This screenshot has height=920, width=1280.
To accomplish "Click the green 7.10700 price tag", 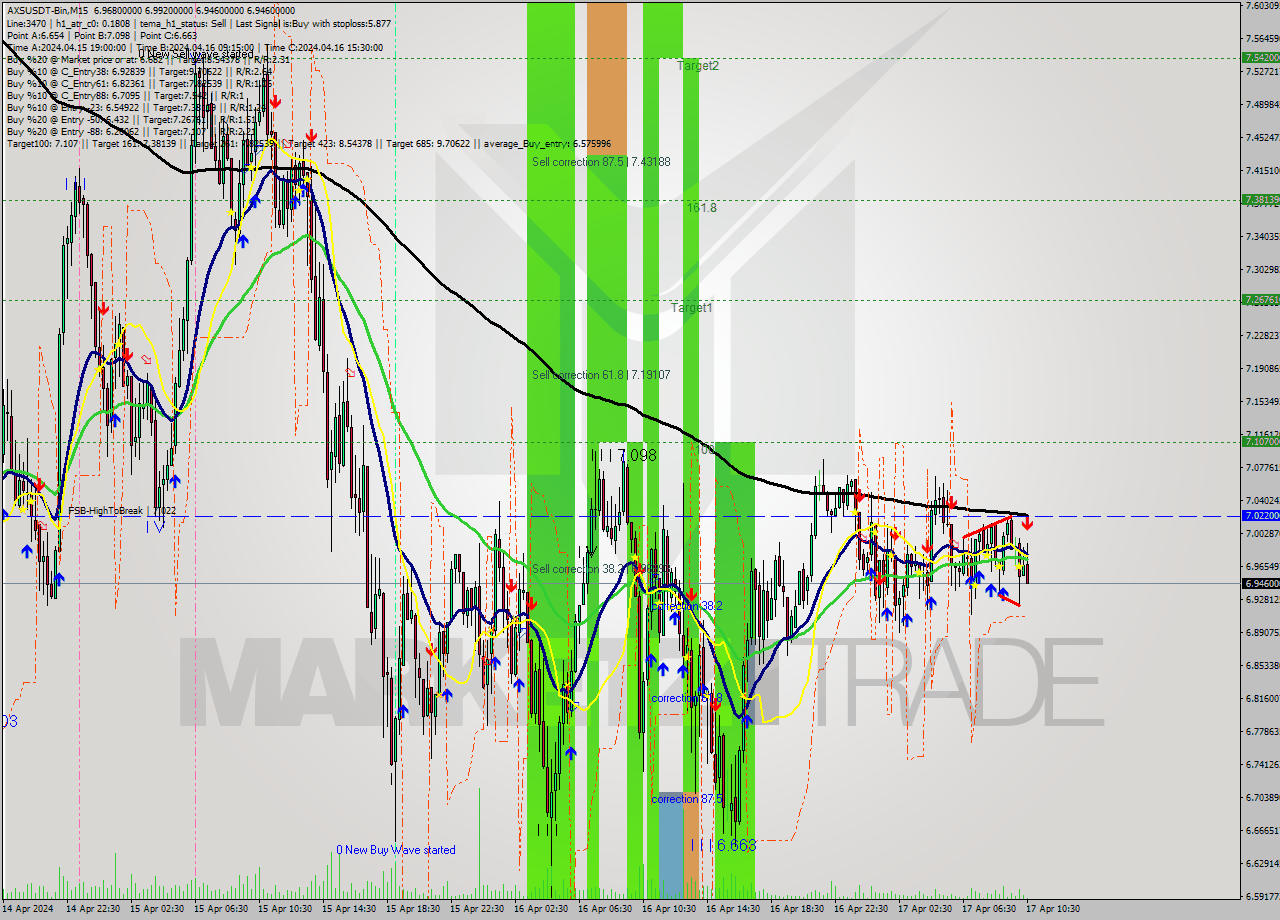I will point(1260,441).
